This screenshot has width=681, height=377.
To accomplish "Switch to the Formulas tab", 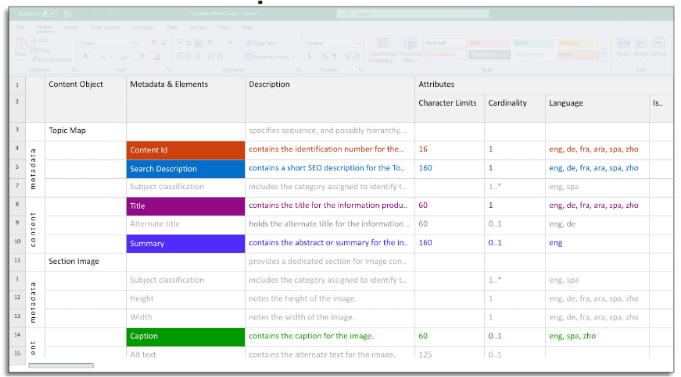I will 143,27.
